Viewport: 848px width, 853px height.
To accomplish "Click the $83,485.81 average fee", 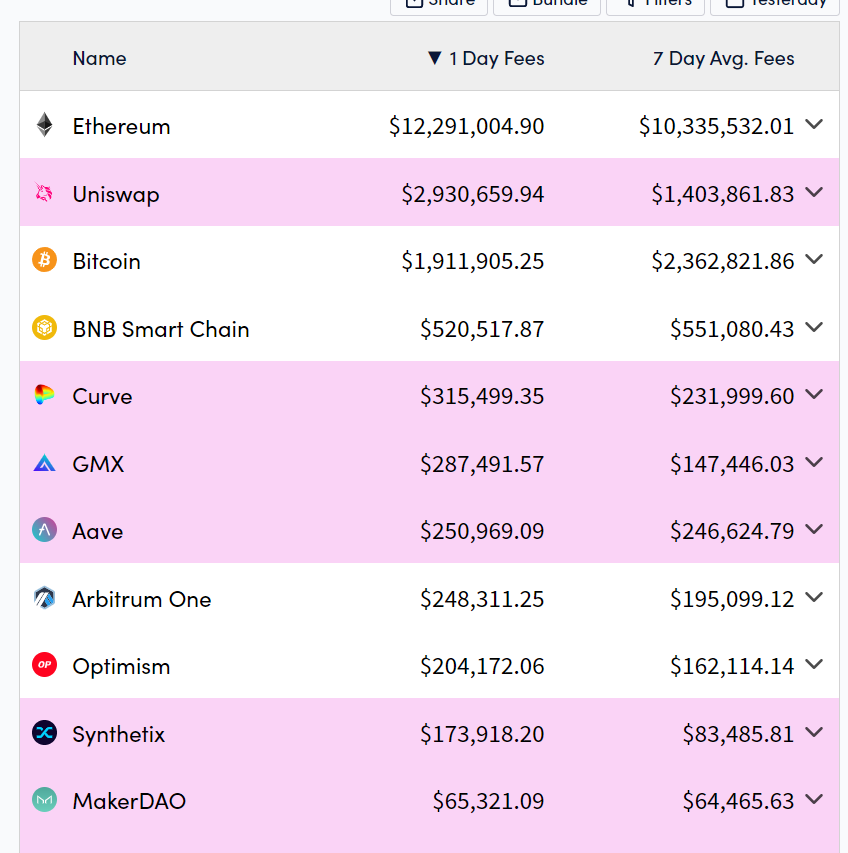I will coord(739,734).
